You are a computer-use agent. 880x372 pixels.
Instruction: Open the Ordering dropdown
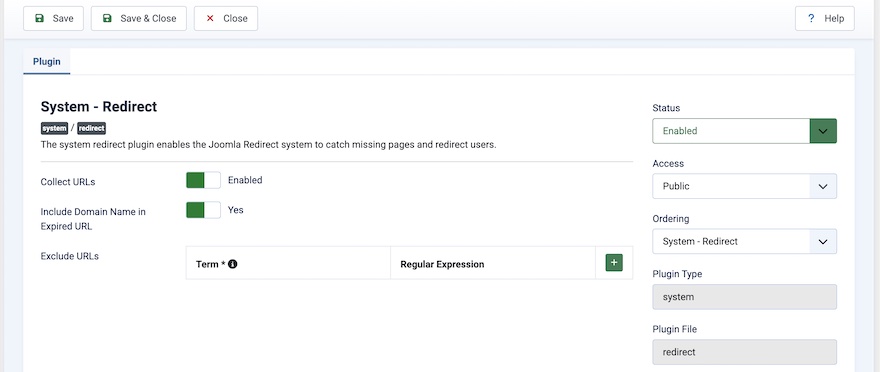tap(744, 241)
